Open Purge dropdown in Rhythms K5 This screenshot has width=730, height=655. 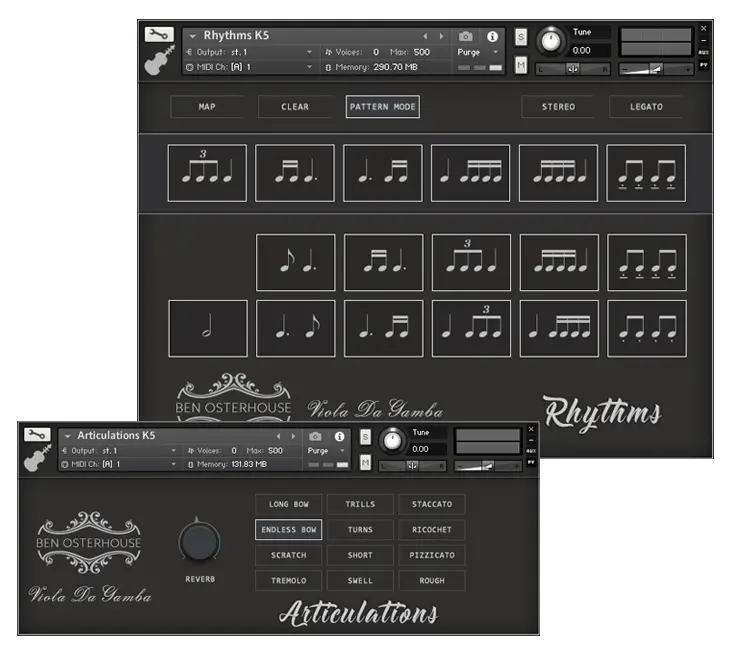click(495, 52)
